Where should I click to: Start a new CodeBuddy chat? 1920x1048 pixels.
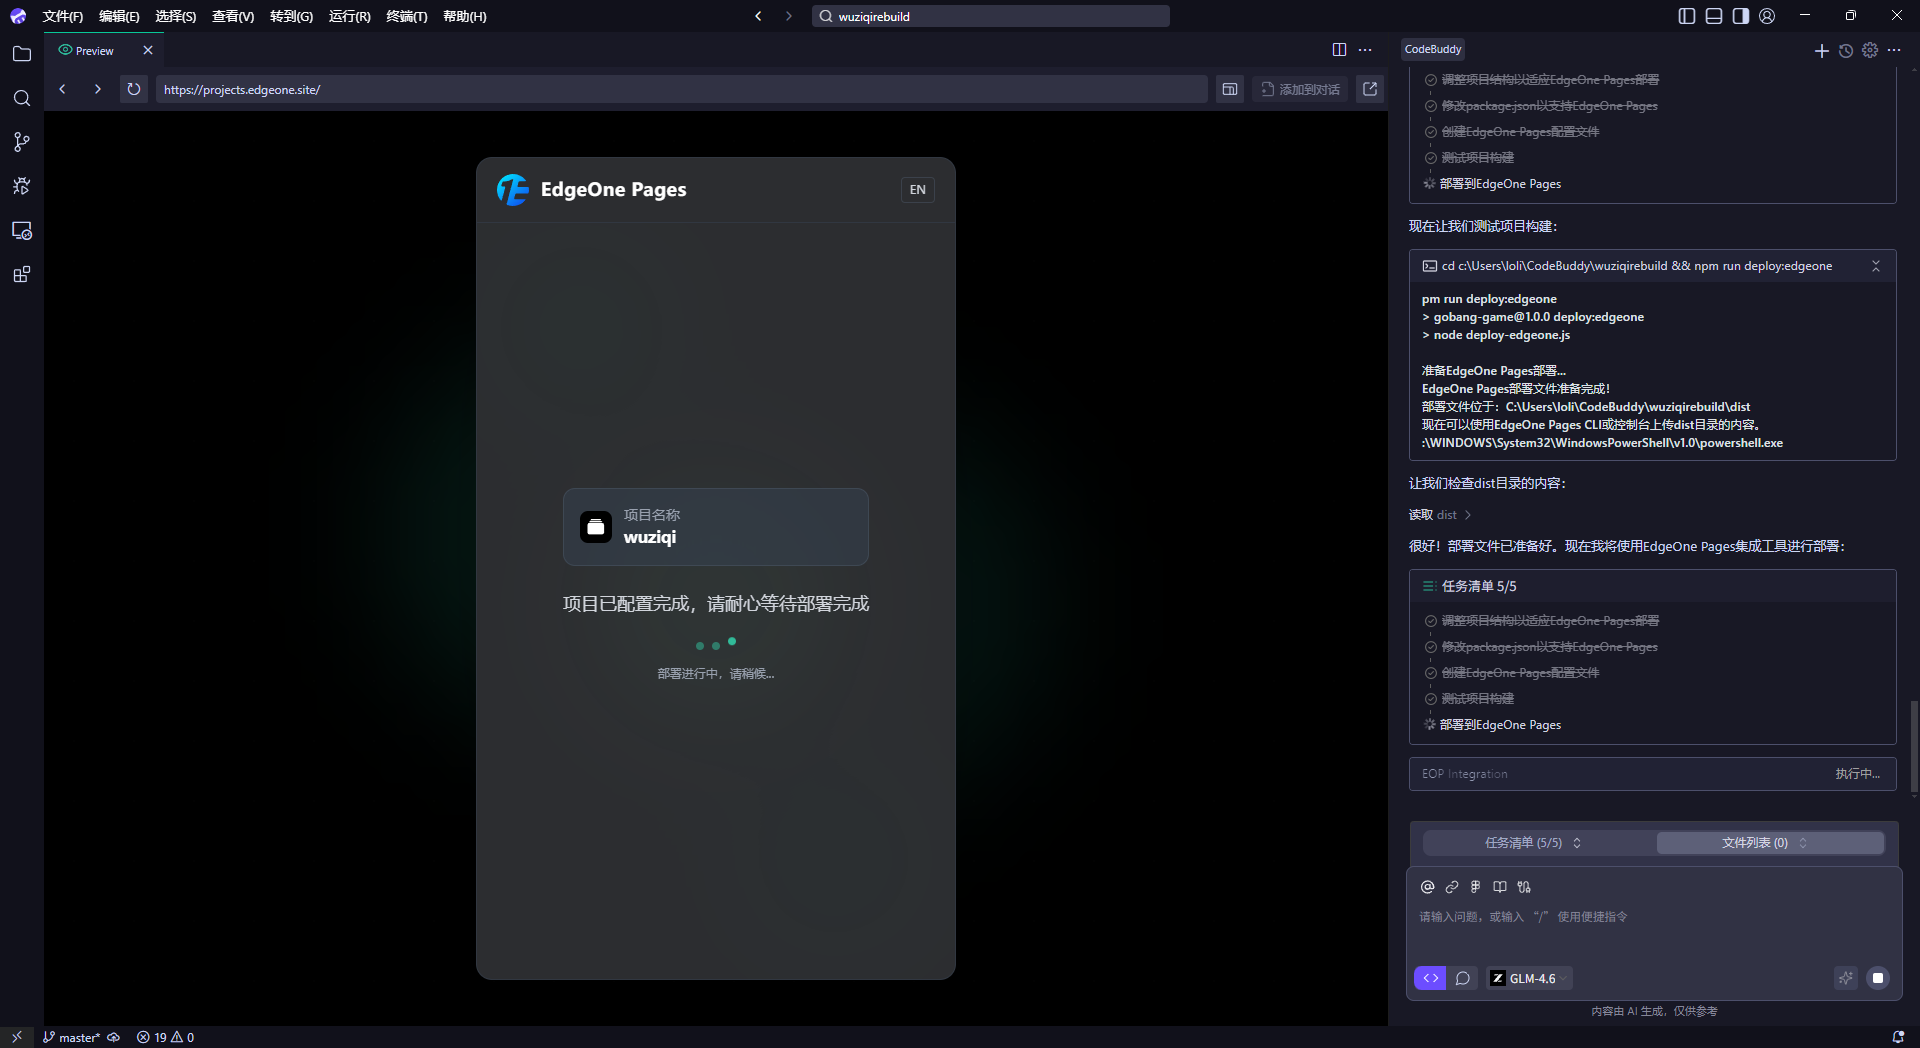click(x=1821, y=50)
